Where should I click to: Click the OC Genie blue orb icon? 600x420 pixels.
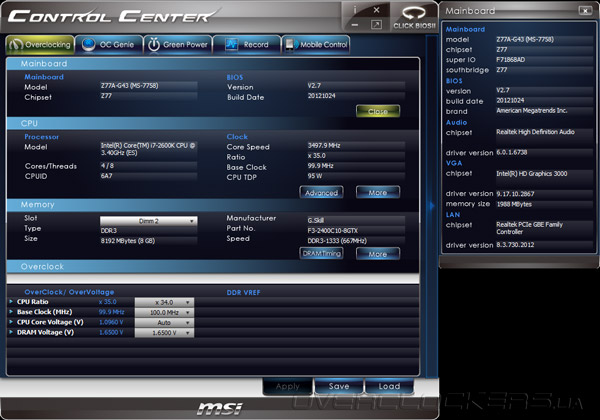pos(88,45)
